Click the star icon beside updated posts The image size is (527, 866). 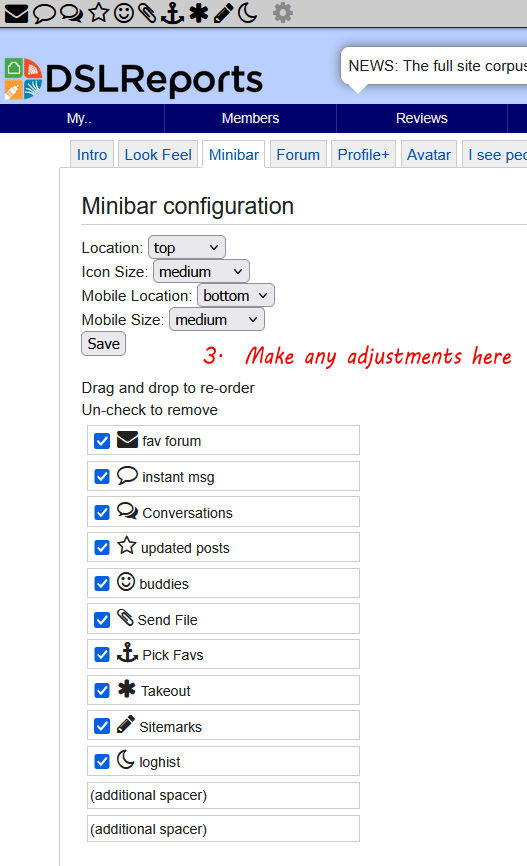[127, 546]
